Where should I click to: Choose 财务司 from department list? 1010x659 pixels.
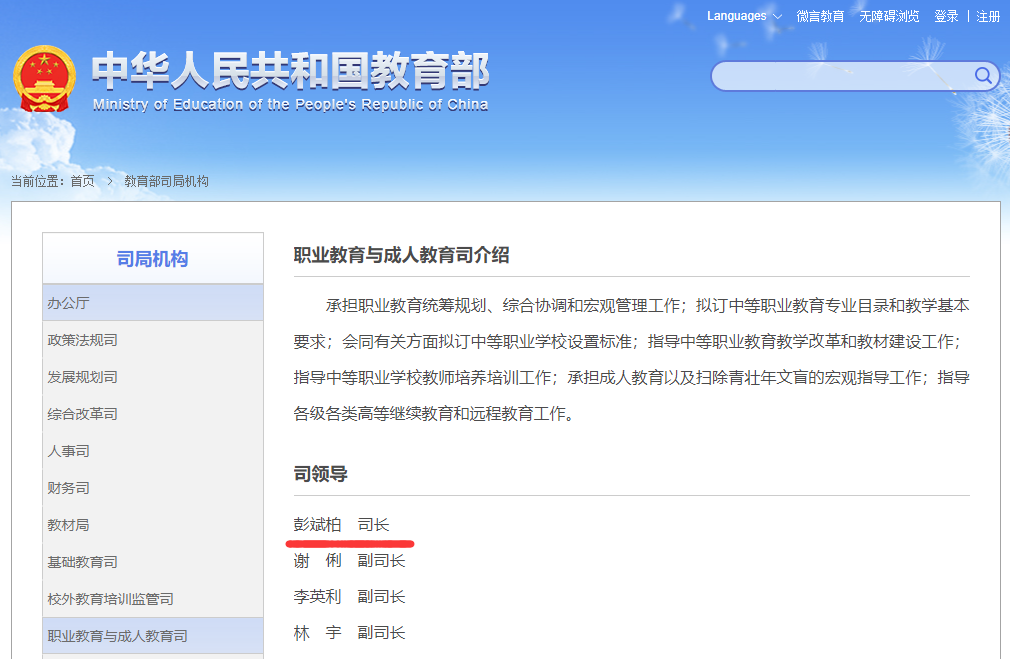pyautogui.click(x=68, y=488)
